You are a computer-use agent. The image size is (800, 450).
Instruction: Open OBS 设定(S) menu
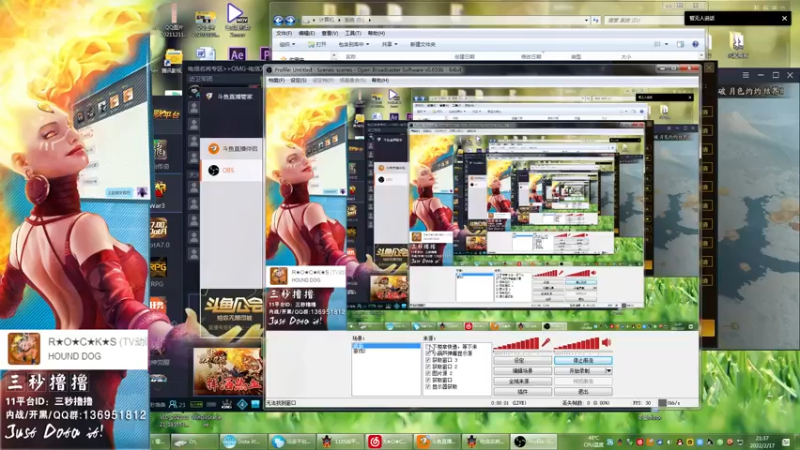[x=298, y=81]
